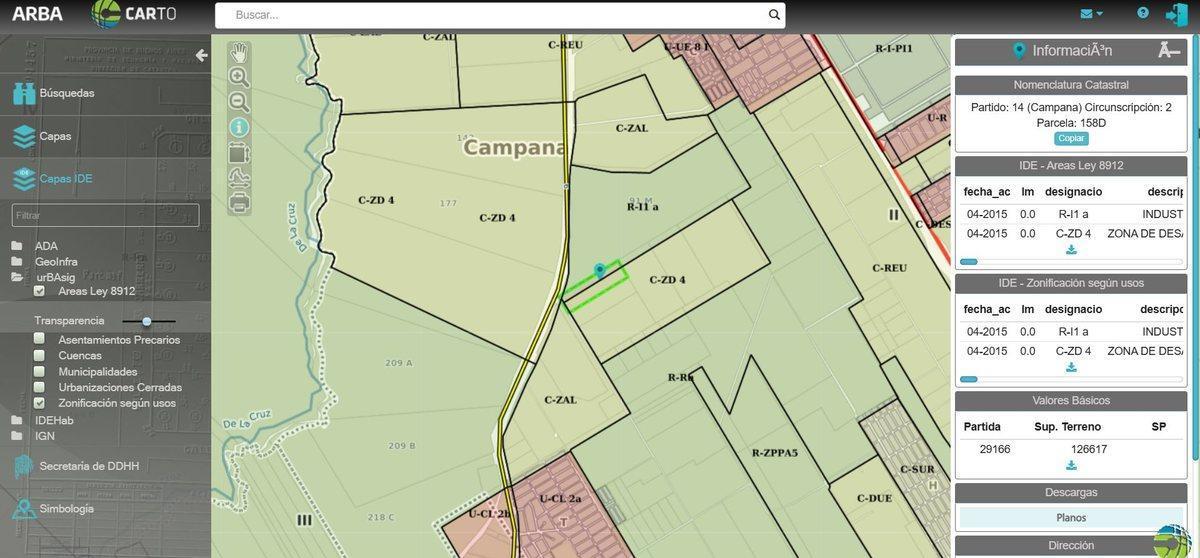Click the login door icon
Screen dimensions: 1200x558
tap(1177, 14)
